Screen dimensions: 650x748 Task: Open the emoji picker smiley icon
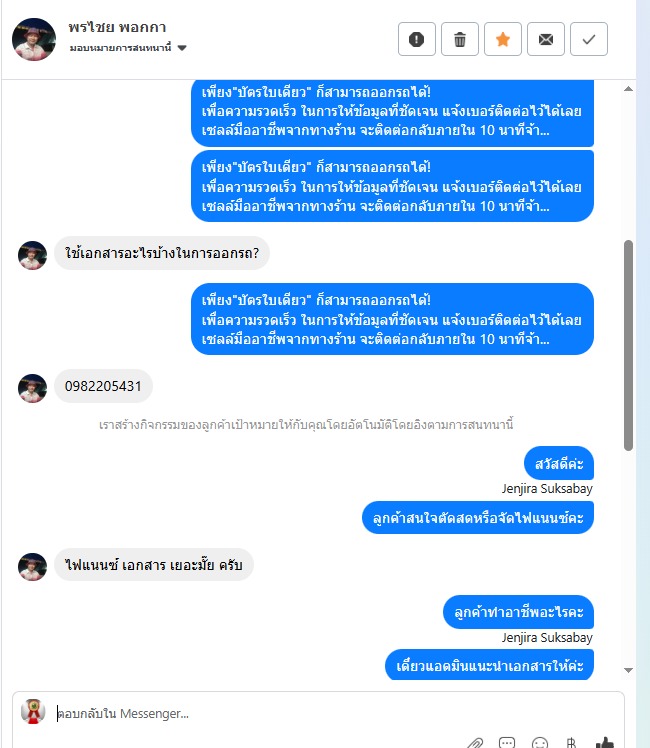point(539,743)
